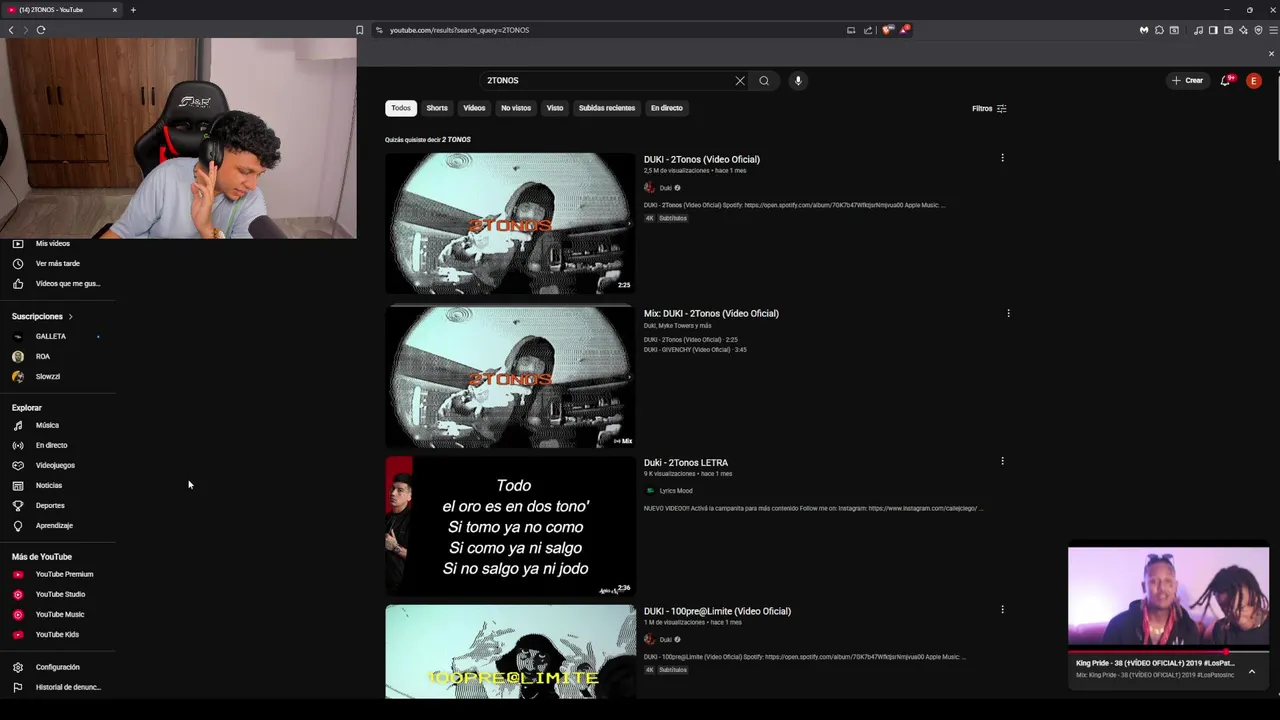Go back with the browser back arrow

click(x=11, y=30)
